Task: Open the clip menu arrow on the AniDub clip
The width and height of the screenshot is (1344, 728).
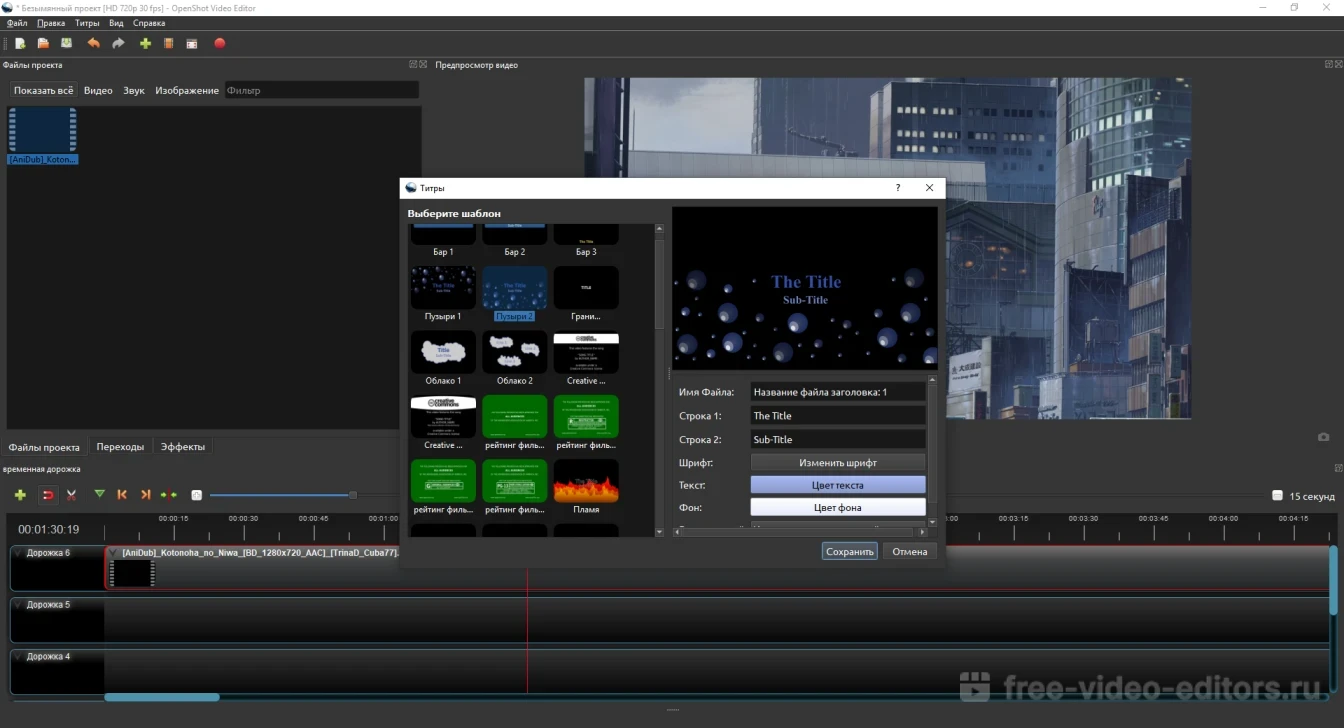Action: [114, 553]
